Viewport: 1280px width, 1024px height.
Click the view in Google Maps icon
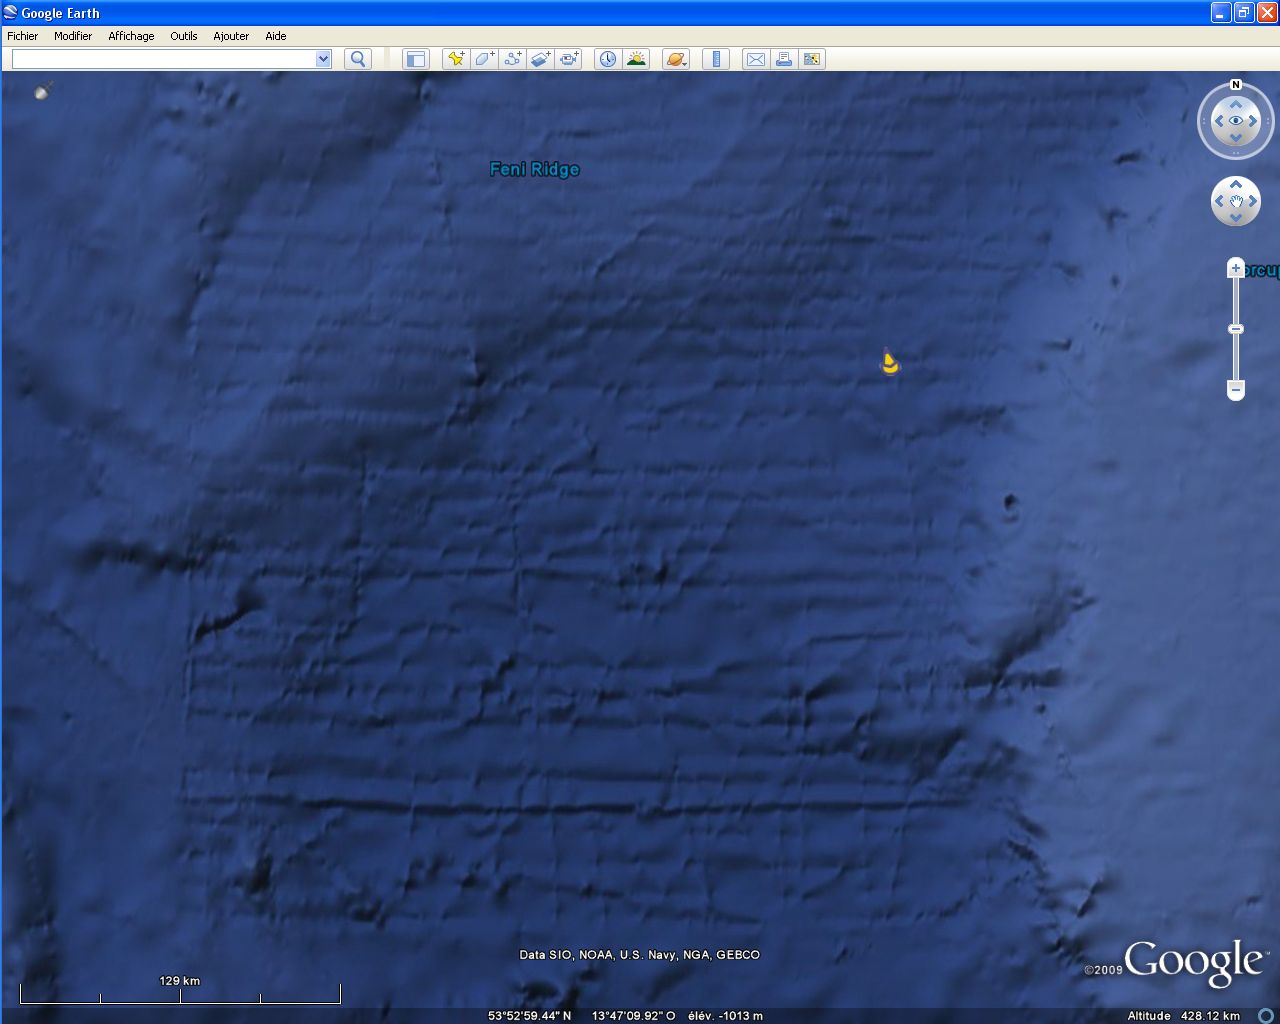point(812,59)
